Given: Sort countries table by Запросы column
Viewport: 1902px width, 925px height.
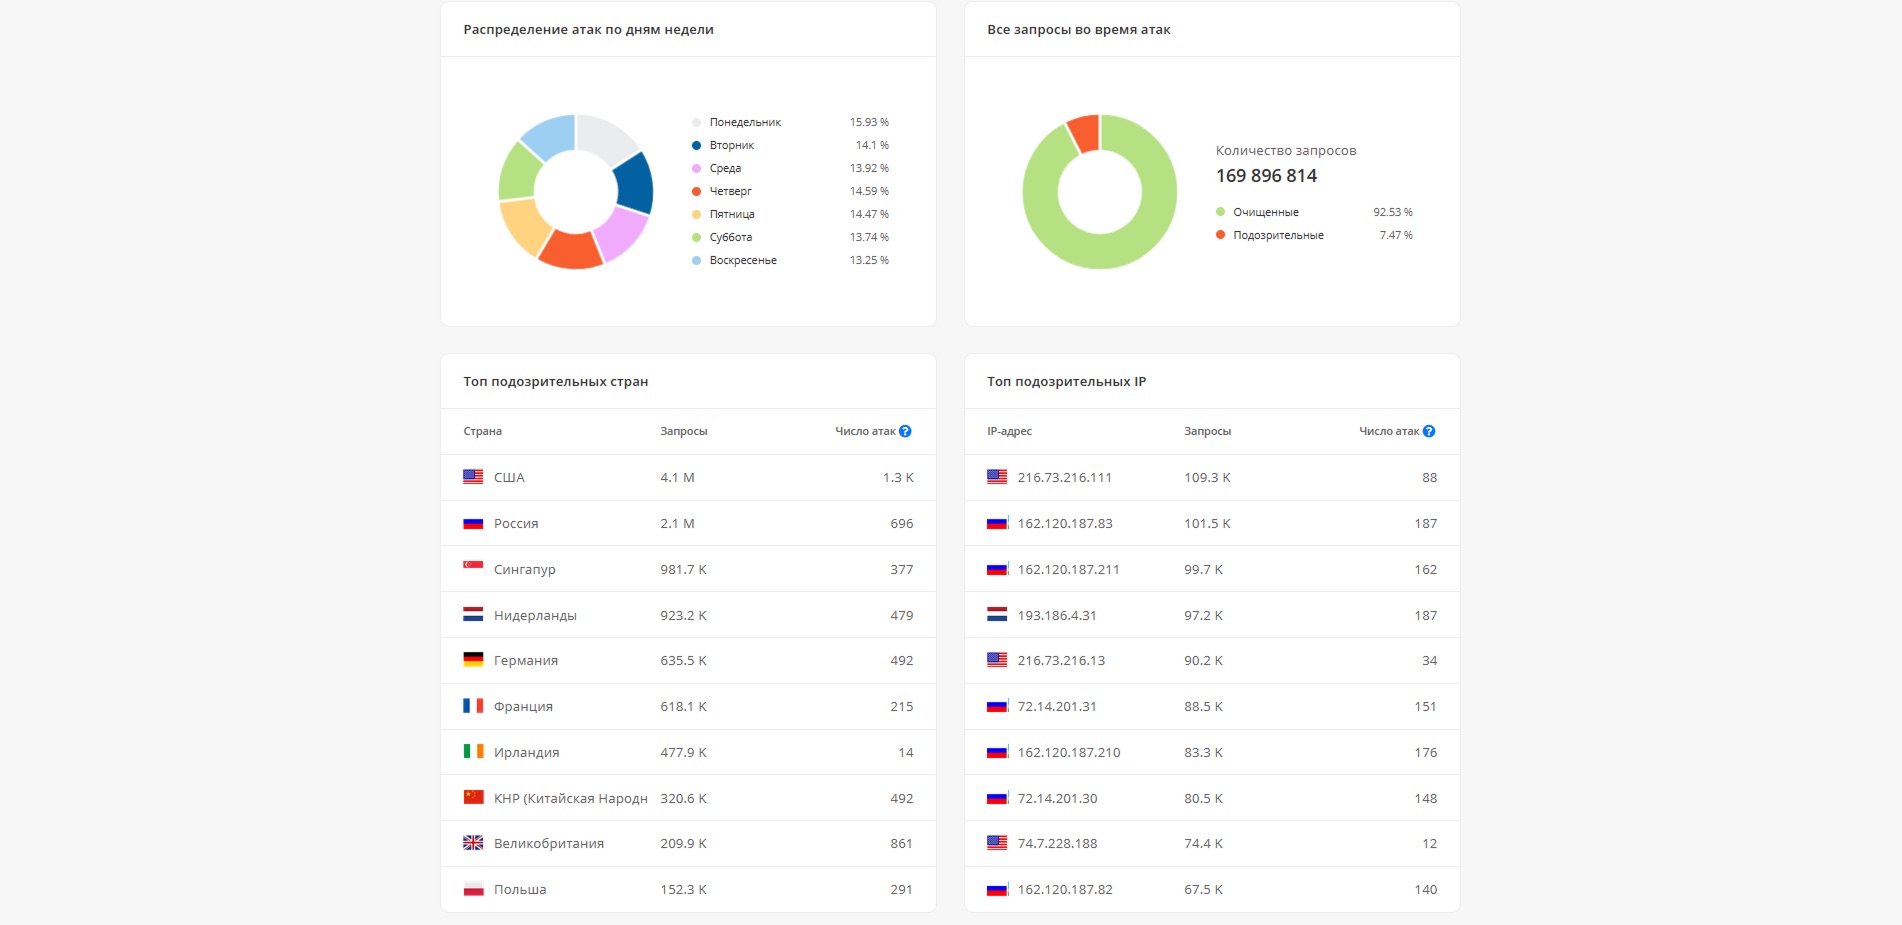Looking at the screenshot, I should pyautogui.click(x=683, y=431).
